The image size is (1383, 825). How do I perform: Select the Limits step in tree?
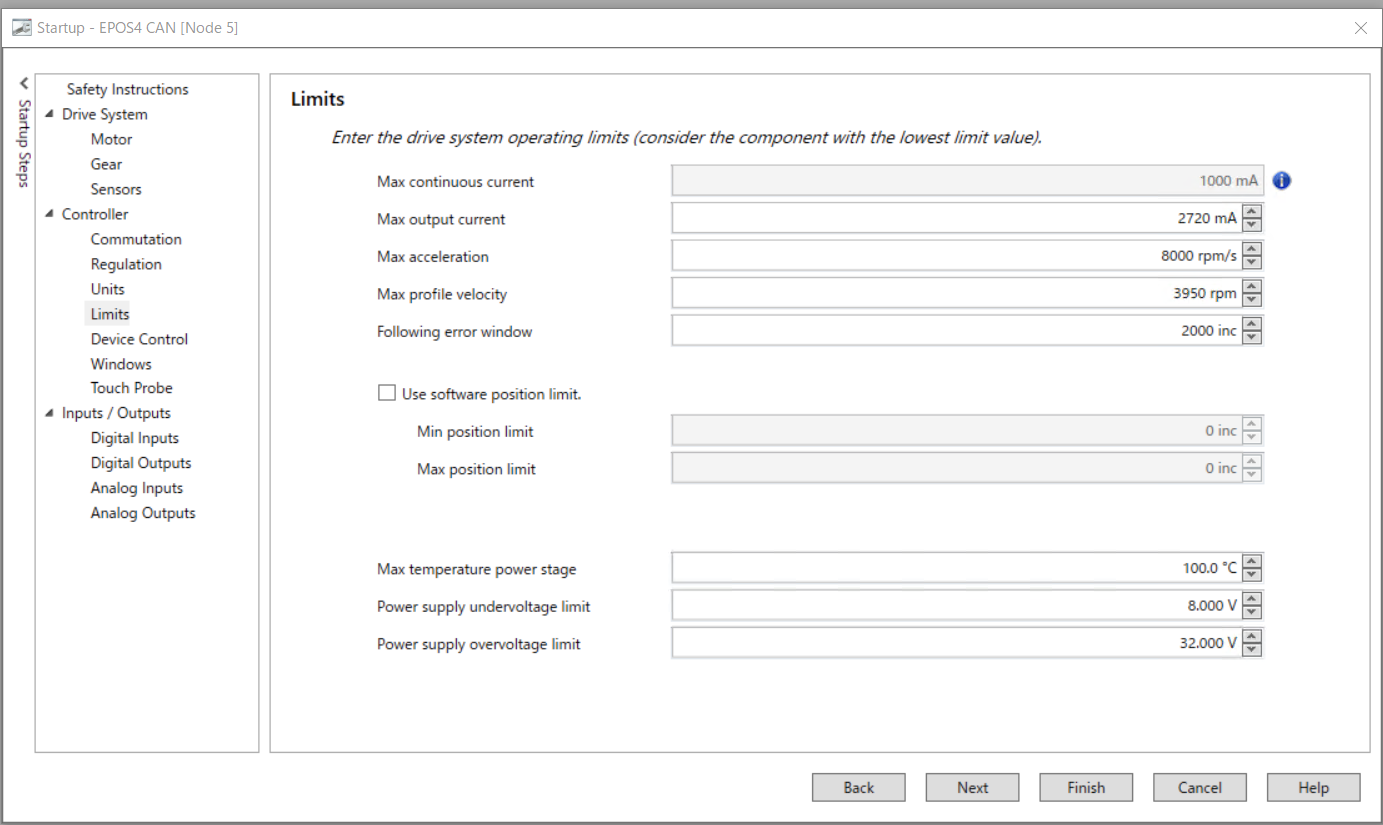tap(110, 314)
